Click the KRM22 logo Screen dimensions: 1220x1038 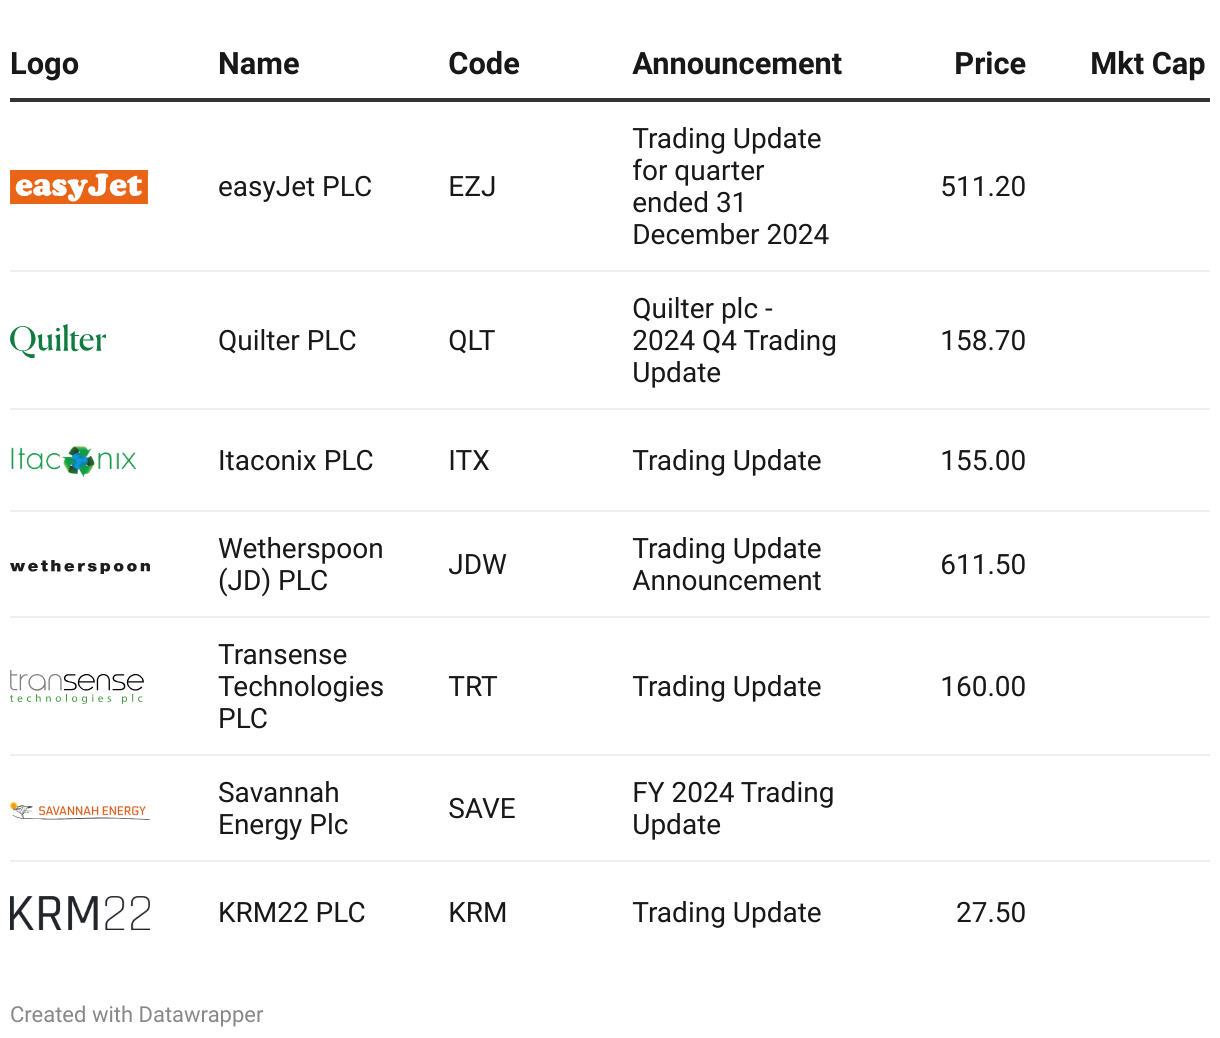pyautogui.click(x=80, y=913)
